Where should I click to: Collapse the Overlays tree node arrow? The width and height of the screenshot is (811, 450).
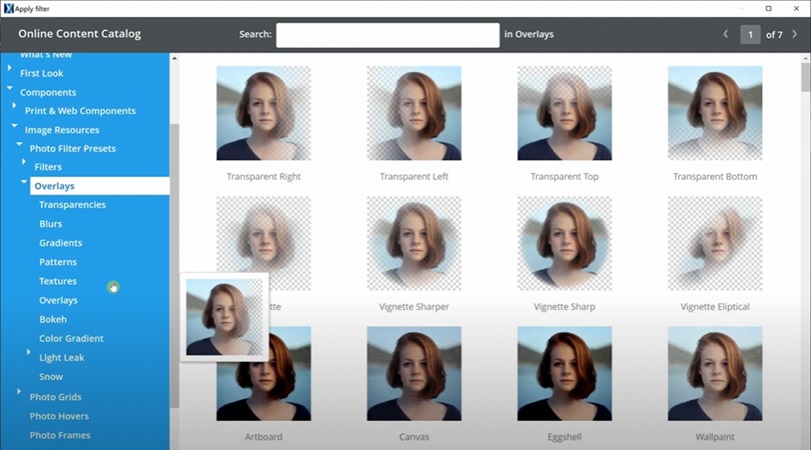(24, 181)
